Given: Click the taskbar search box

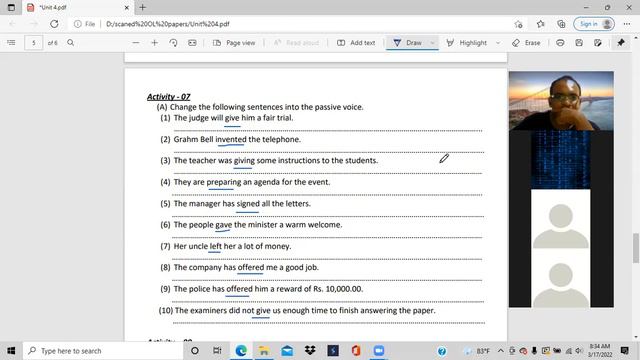Looking at the screenshot, I should click(103, 351).
